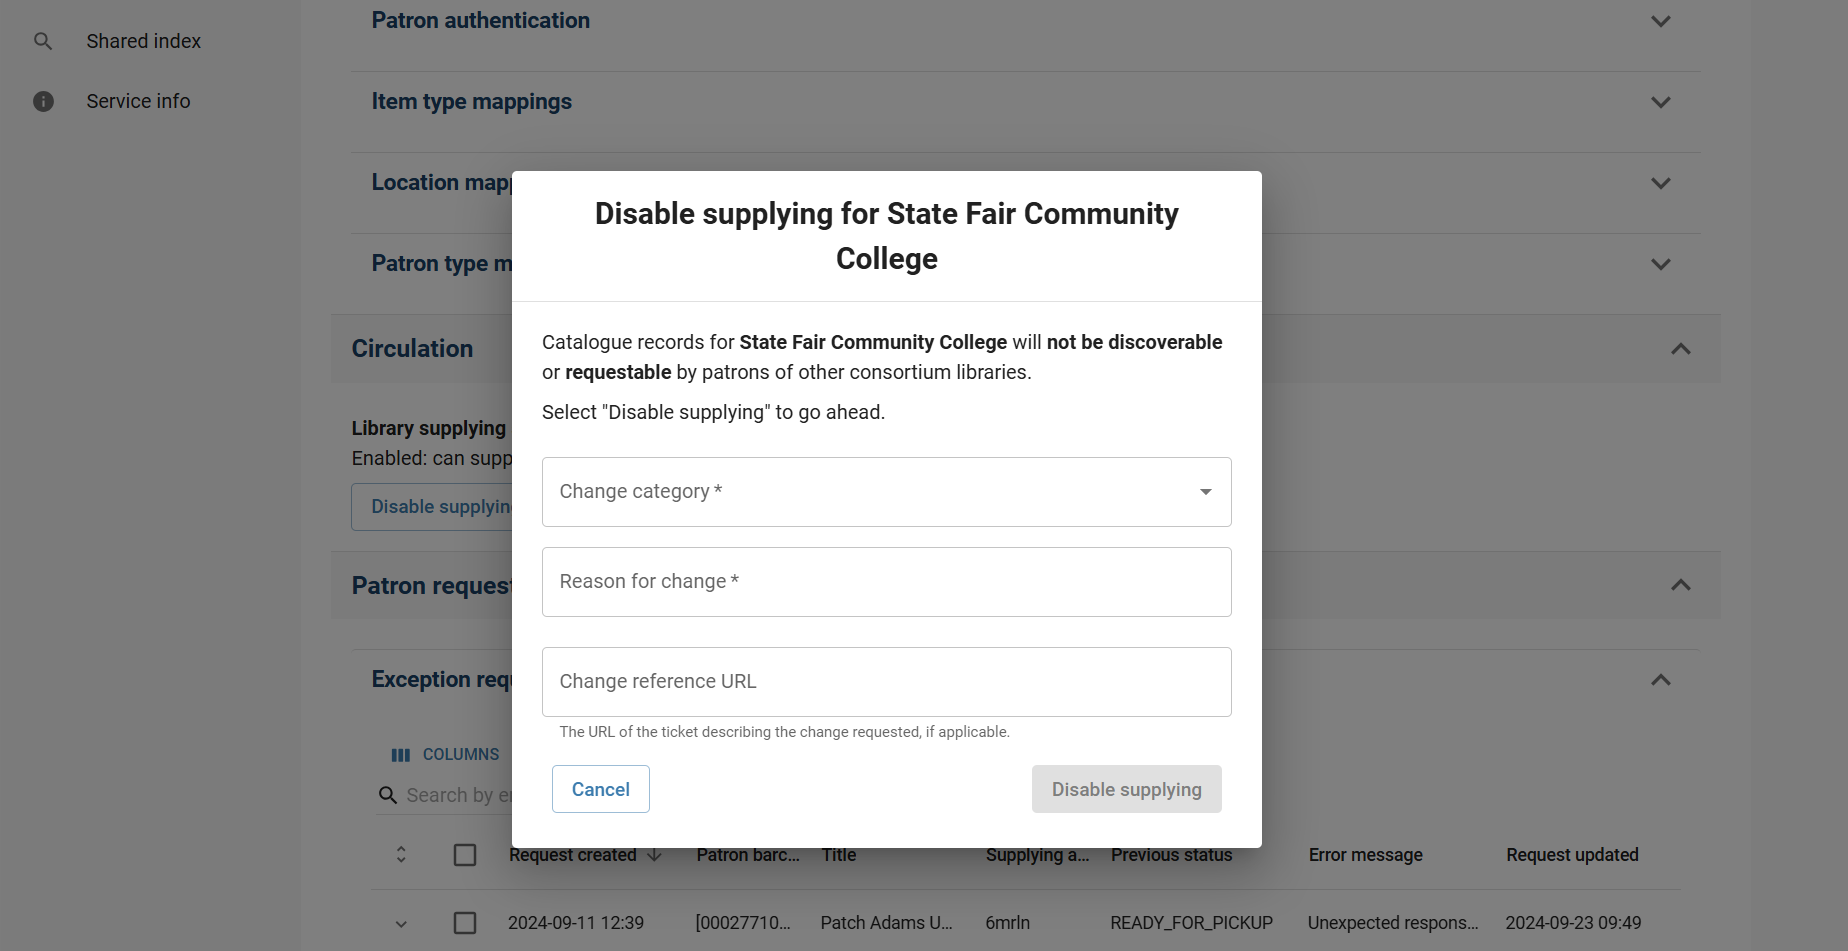This screenshot has width=1848, height=951.
Task: Click the Shared index search icon
Action: click(x=43, y=41)
